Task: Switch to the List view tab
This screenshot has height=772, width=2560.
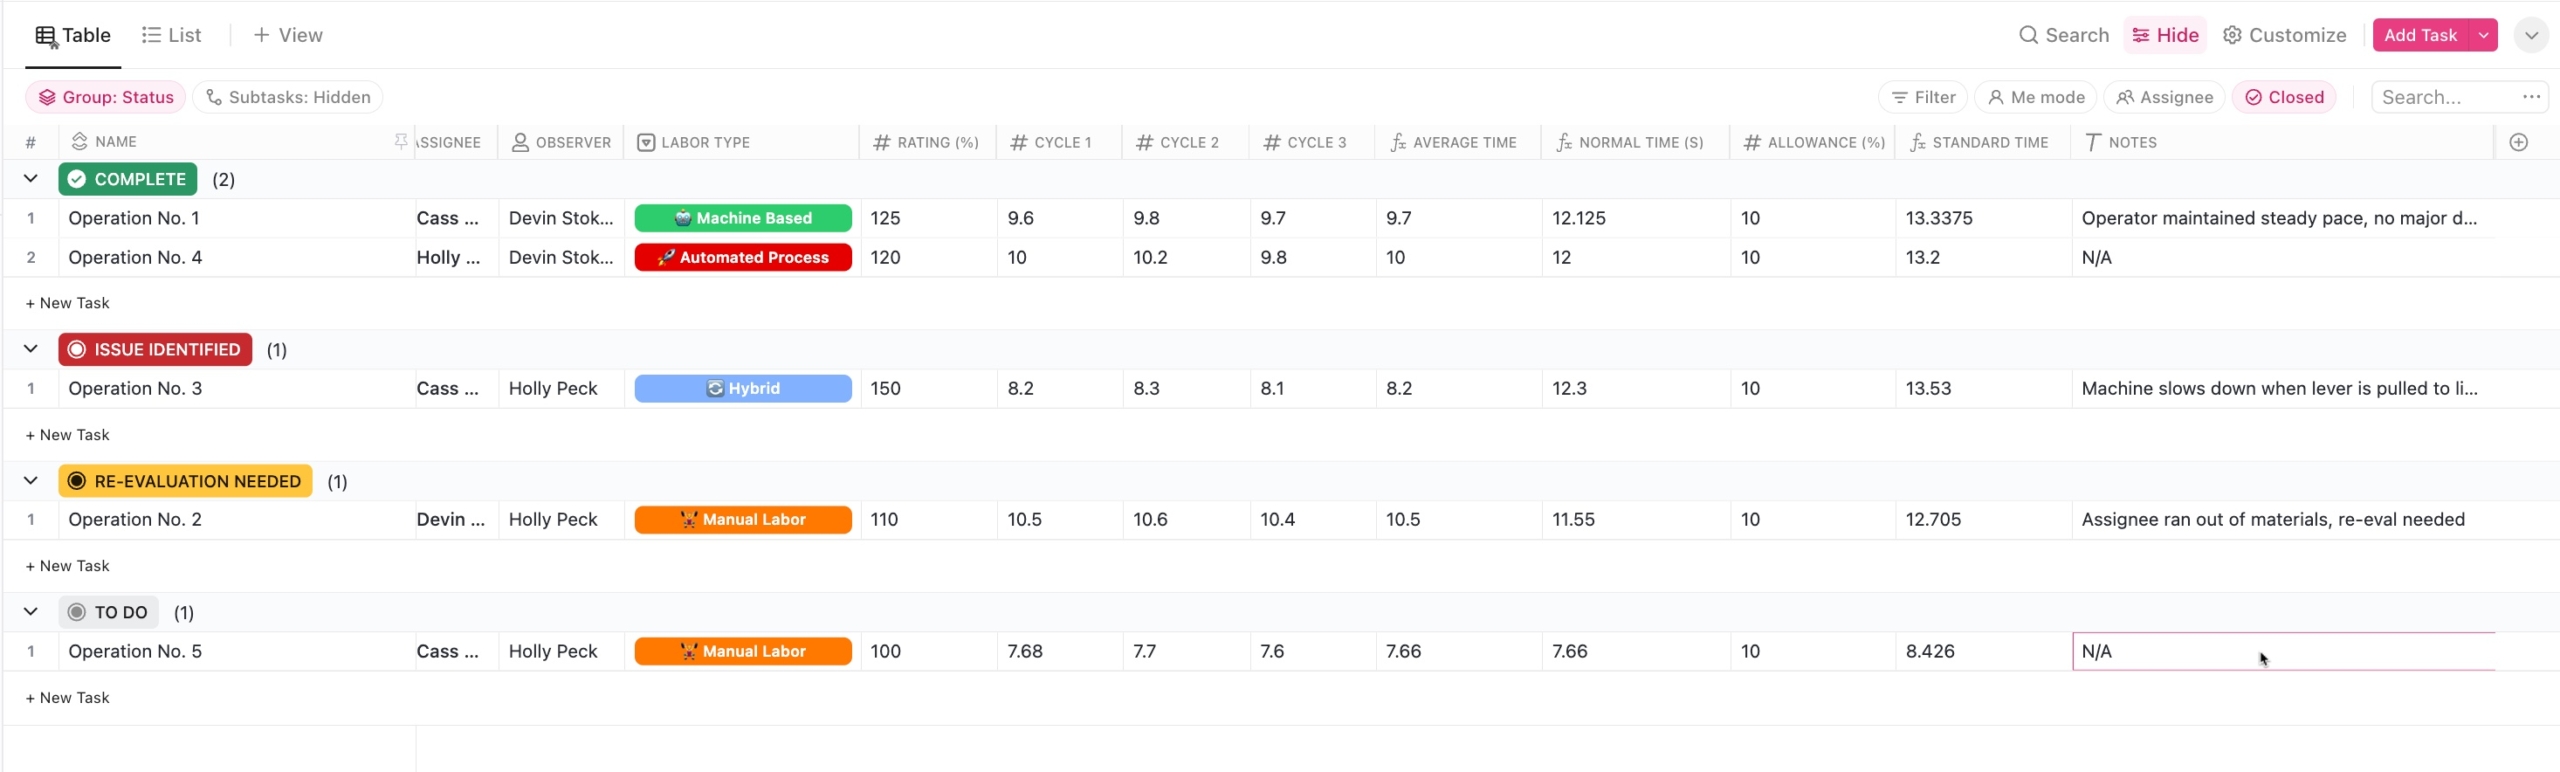Action: point(172,35)
